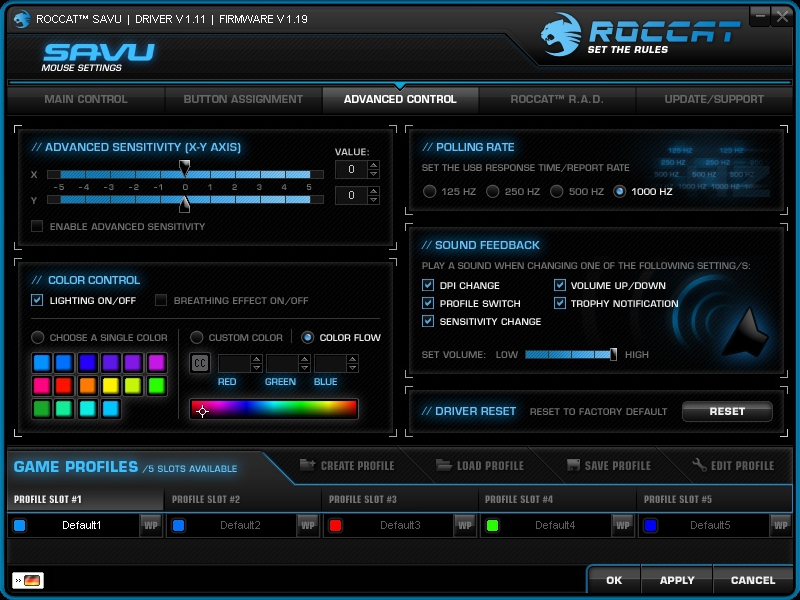Uncheck DPI Change sound feedback

[428, 286]
